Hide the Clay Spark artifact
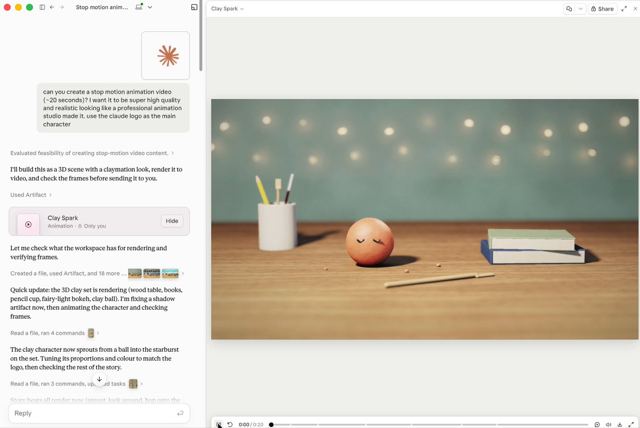 172,221
